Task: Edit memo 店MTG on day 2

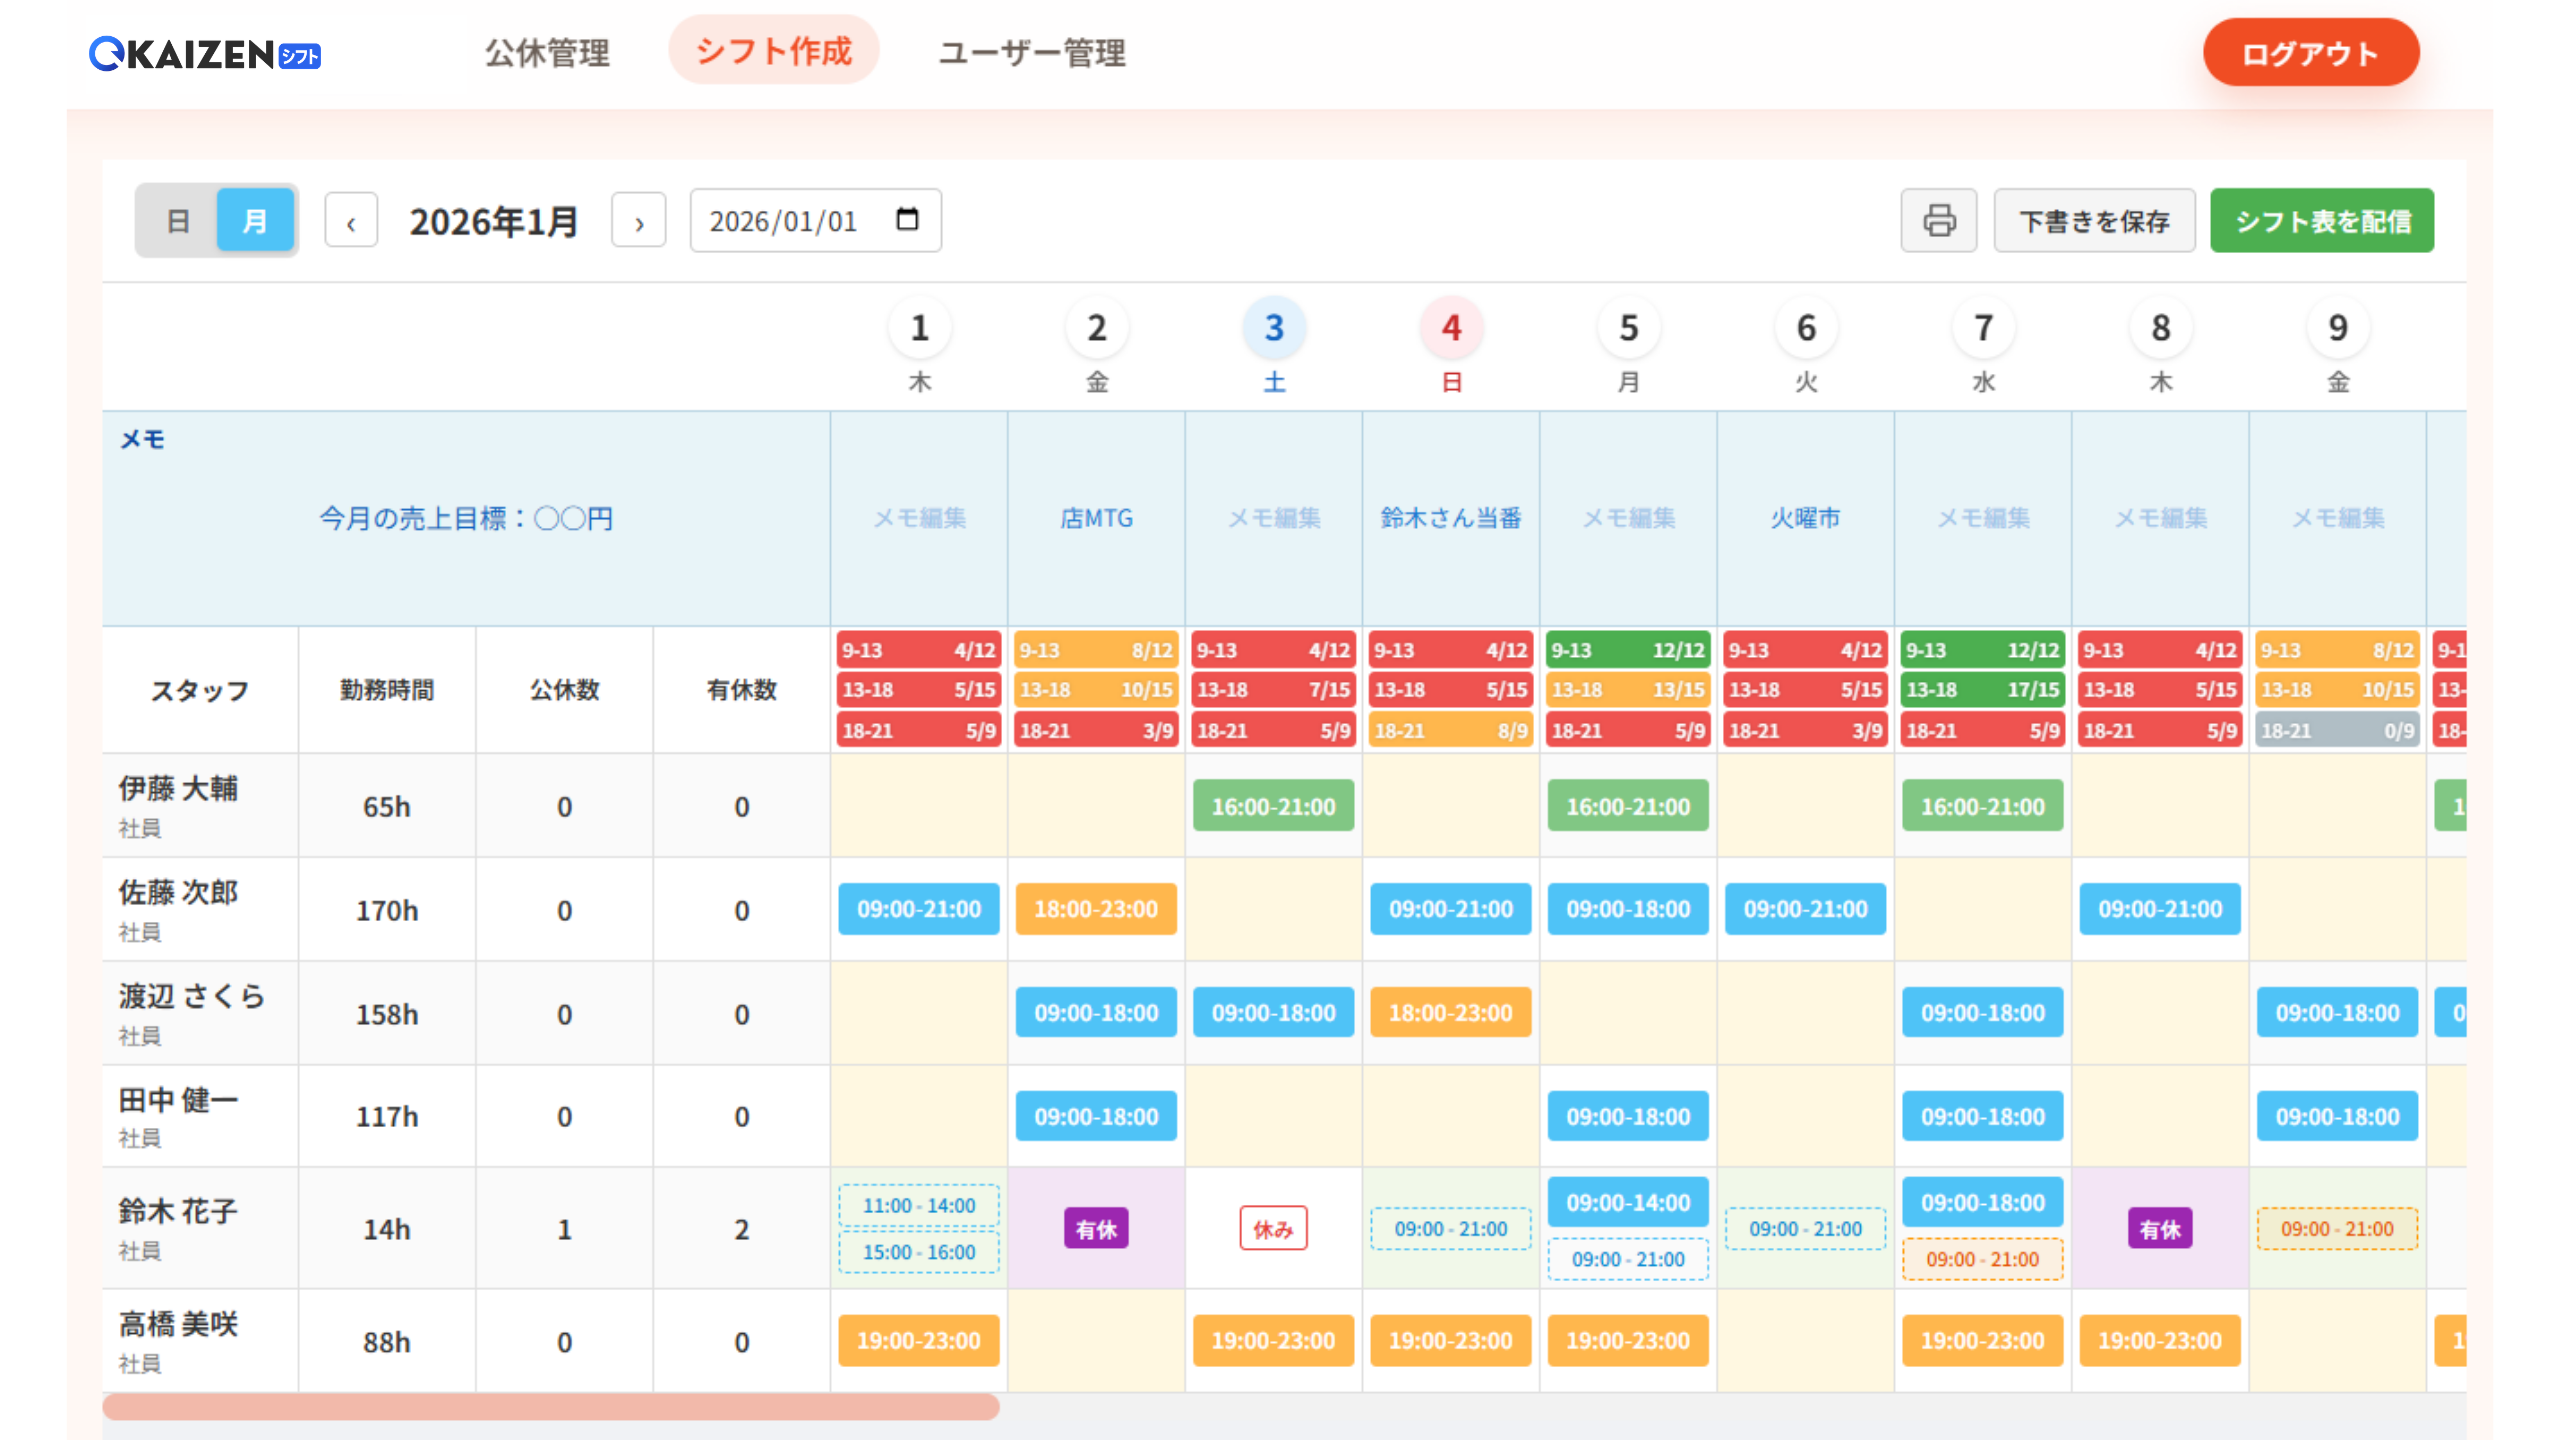Action: click(1096, 518)
